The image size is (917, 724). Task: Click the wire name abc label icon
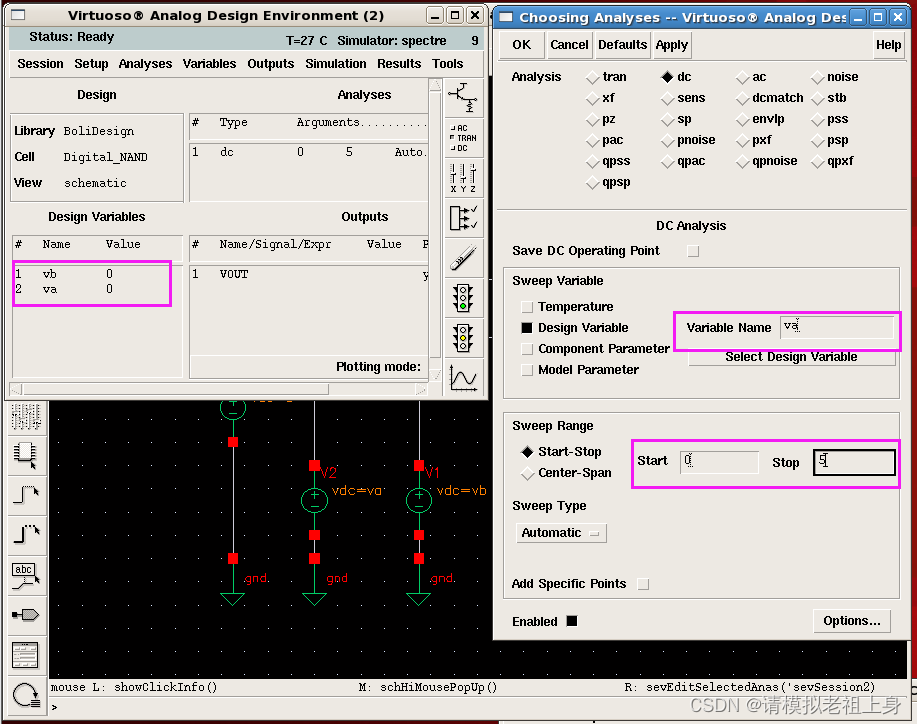(26, 575)
